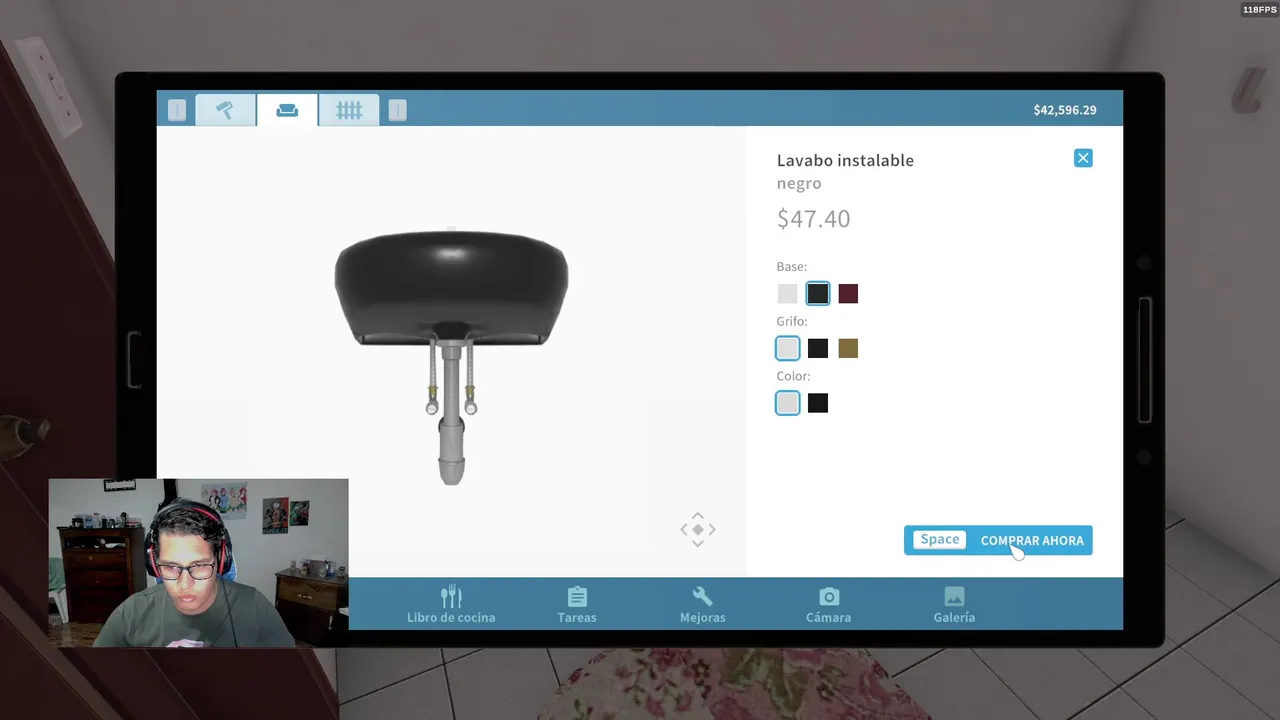Choose the white Base color swatch
The width and height of the screenshot is (1280, 720).
788,294
